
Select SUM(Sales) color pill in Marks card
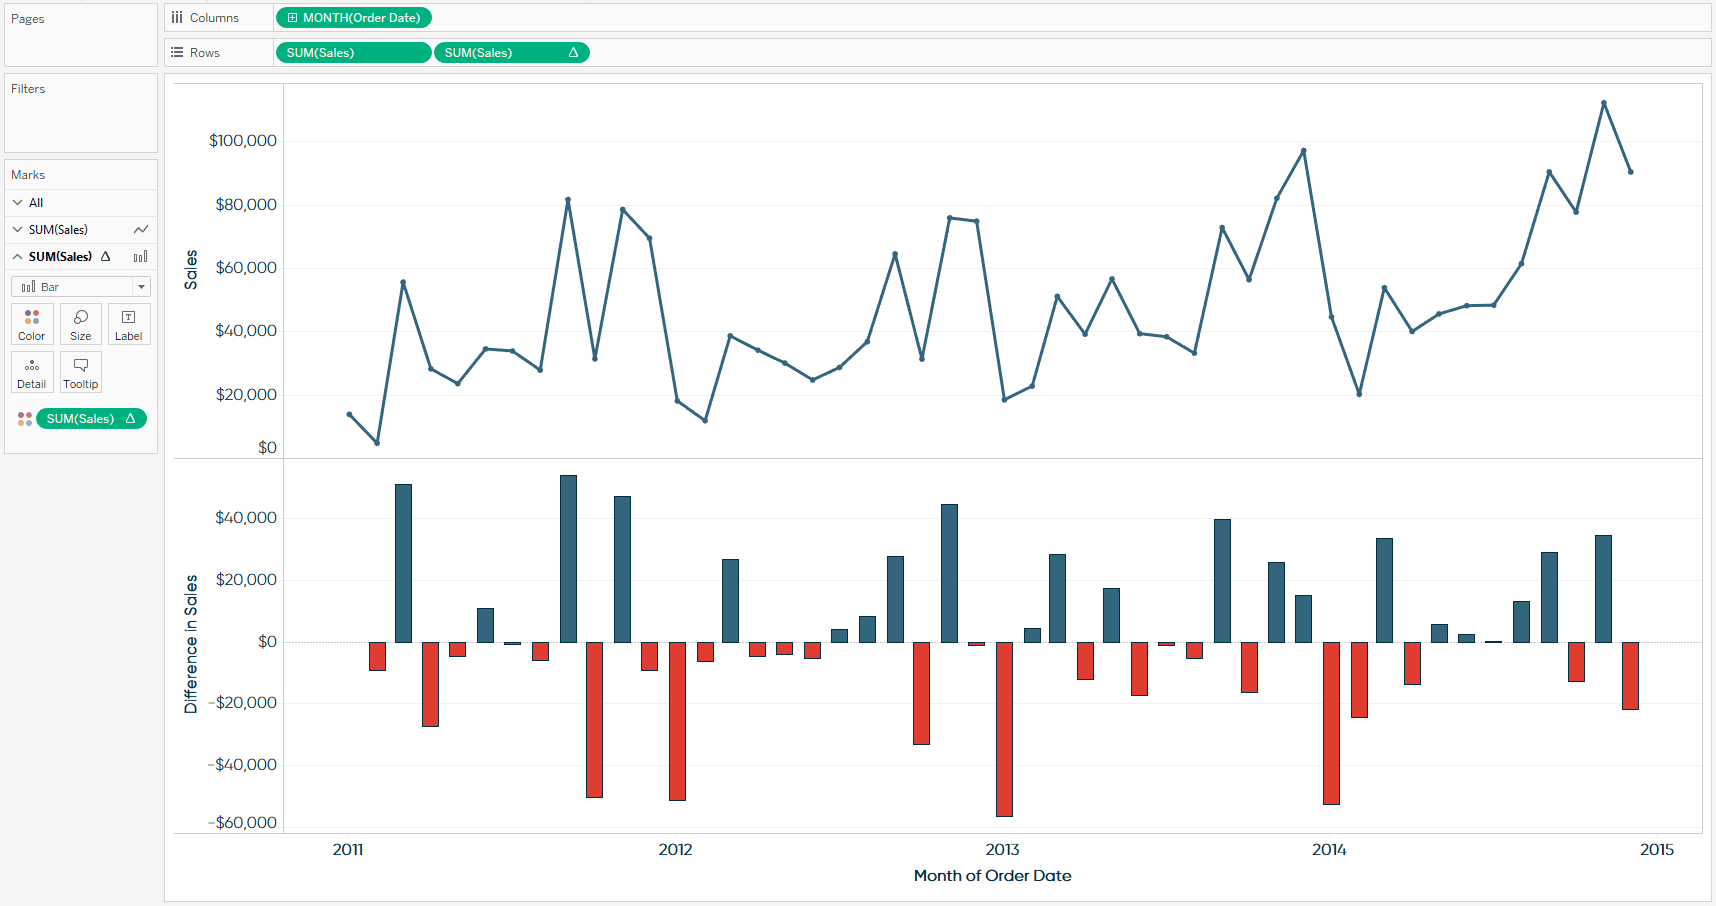pyautogui.click(x=91, y=419)
